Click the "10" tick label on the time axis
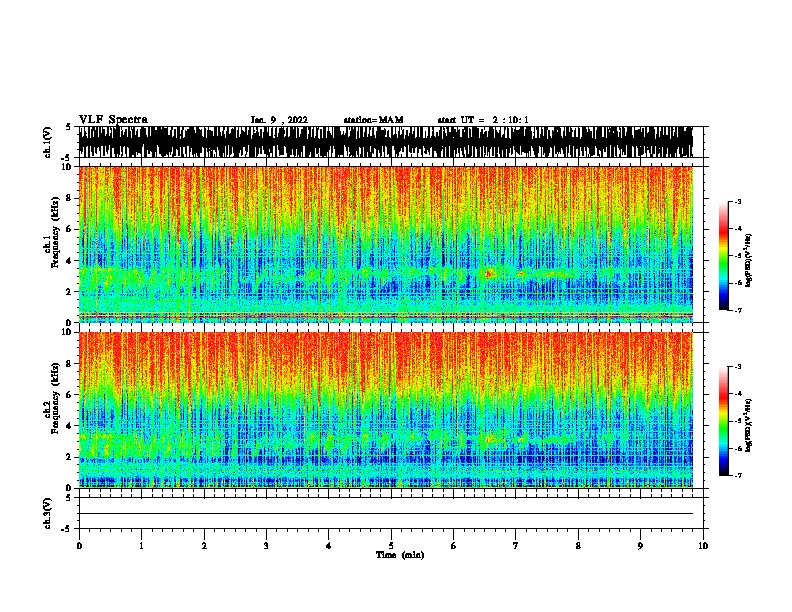 point(703,545)
